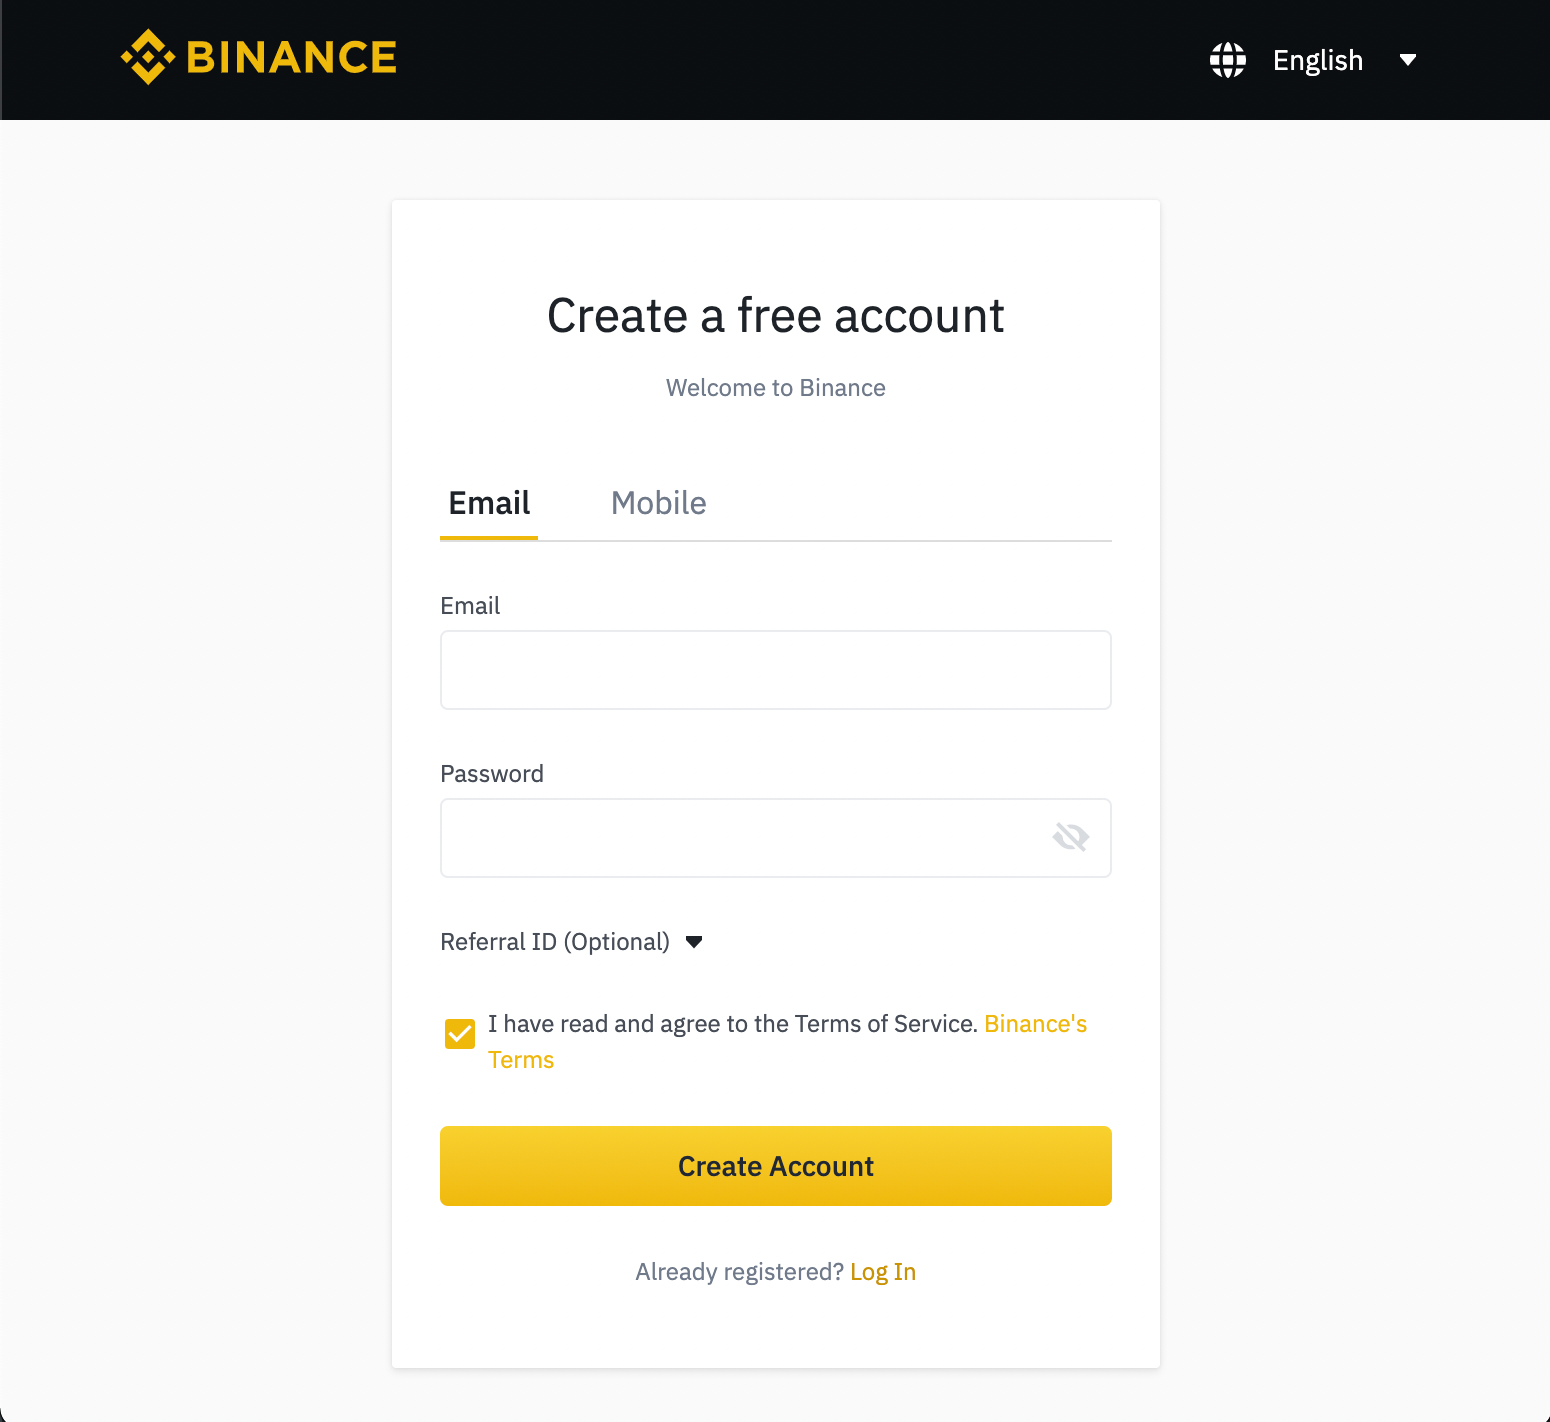1550x1422 pixels.
Task: Select the Email tab
Action: click(x=489, y=503)
